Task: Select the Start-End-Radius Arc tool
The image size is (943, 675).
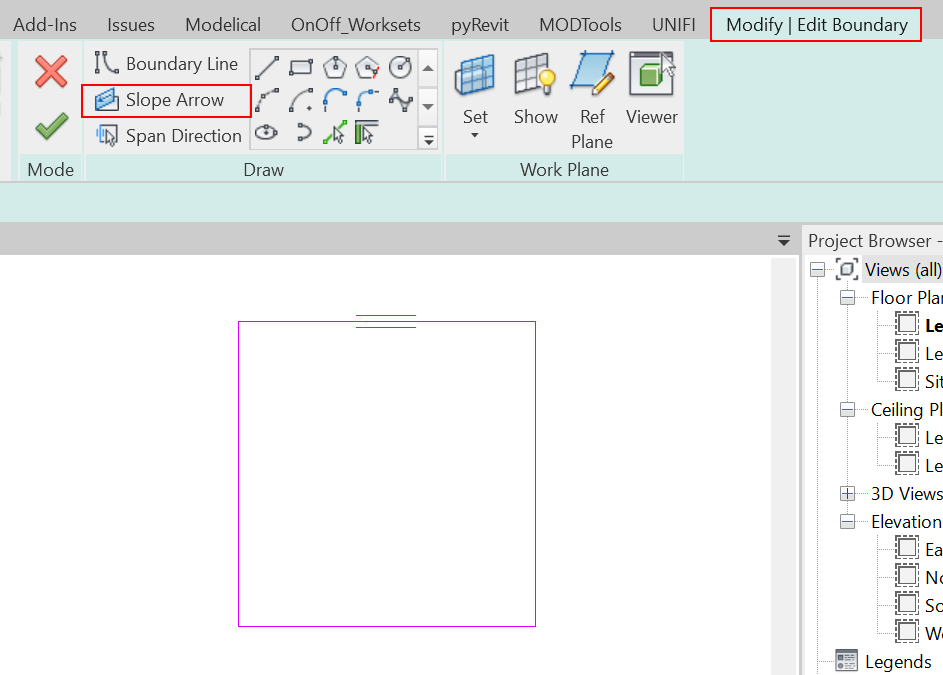Action: point(267,100)
